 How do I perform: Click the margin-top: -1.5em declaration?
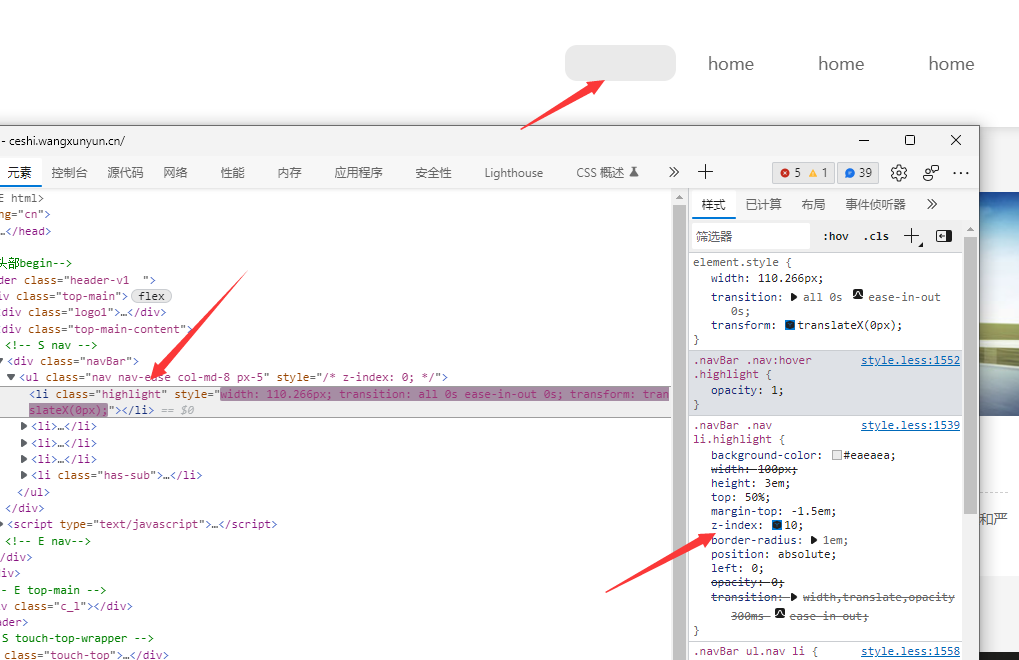click(773, 511)
